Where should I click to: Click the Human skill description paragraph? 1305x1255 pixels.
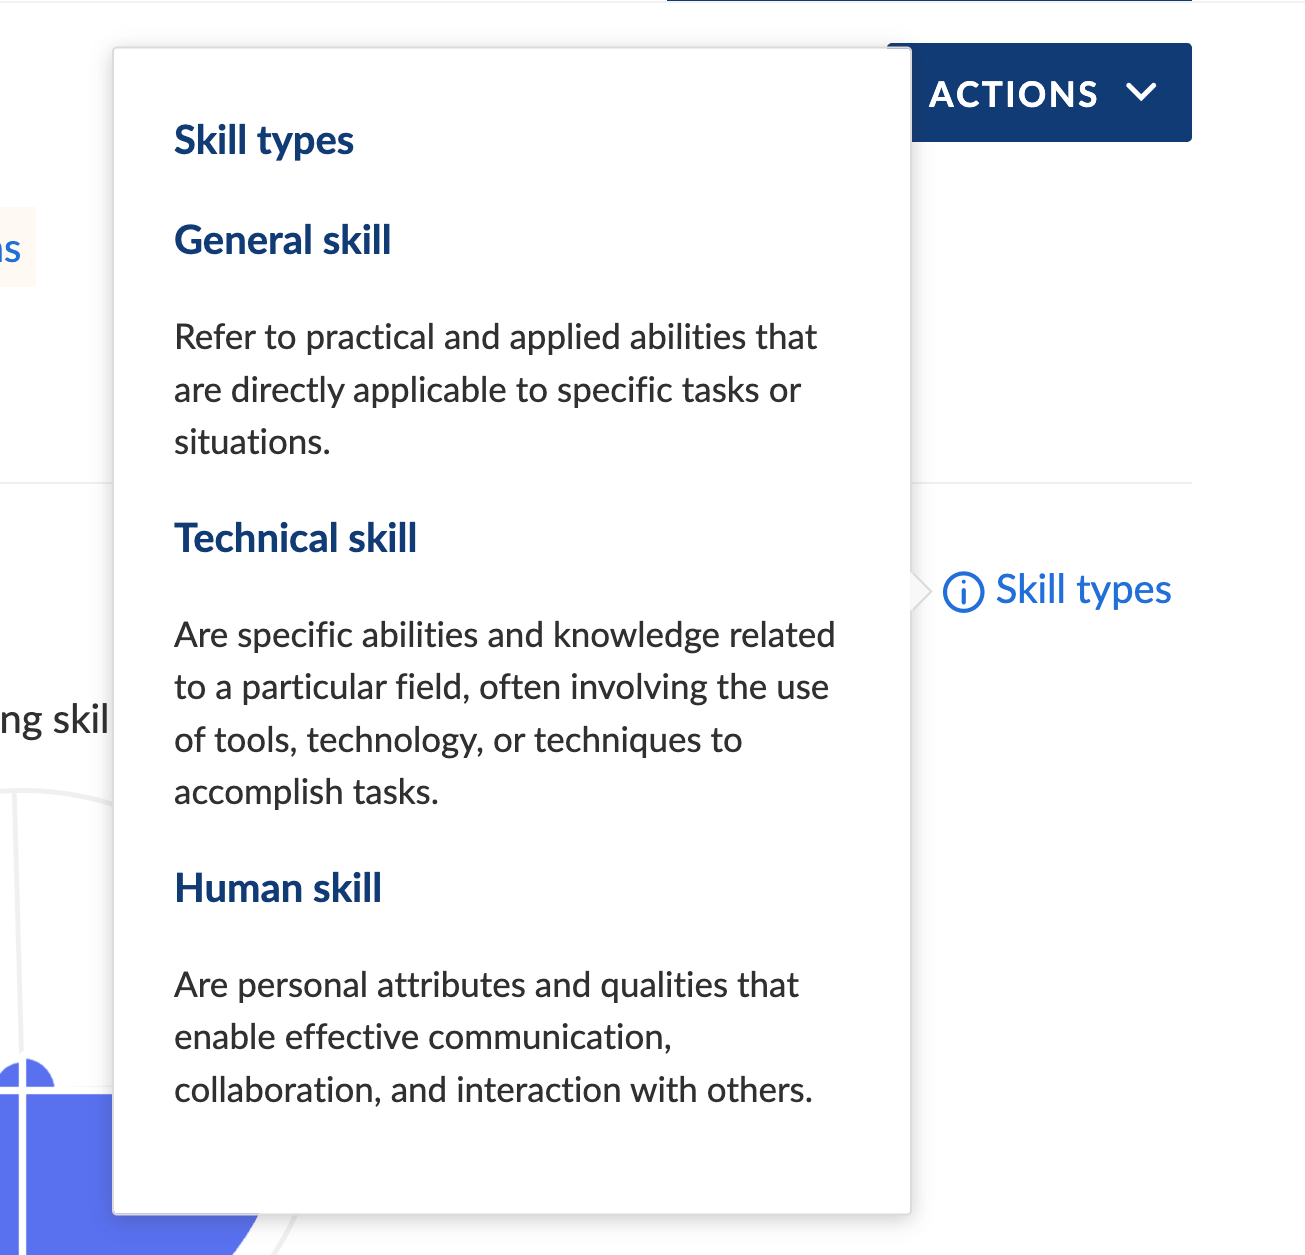click(493, 1037)
